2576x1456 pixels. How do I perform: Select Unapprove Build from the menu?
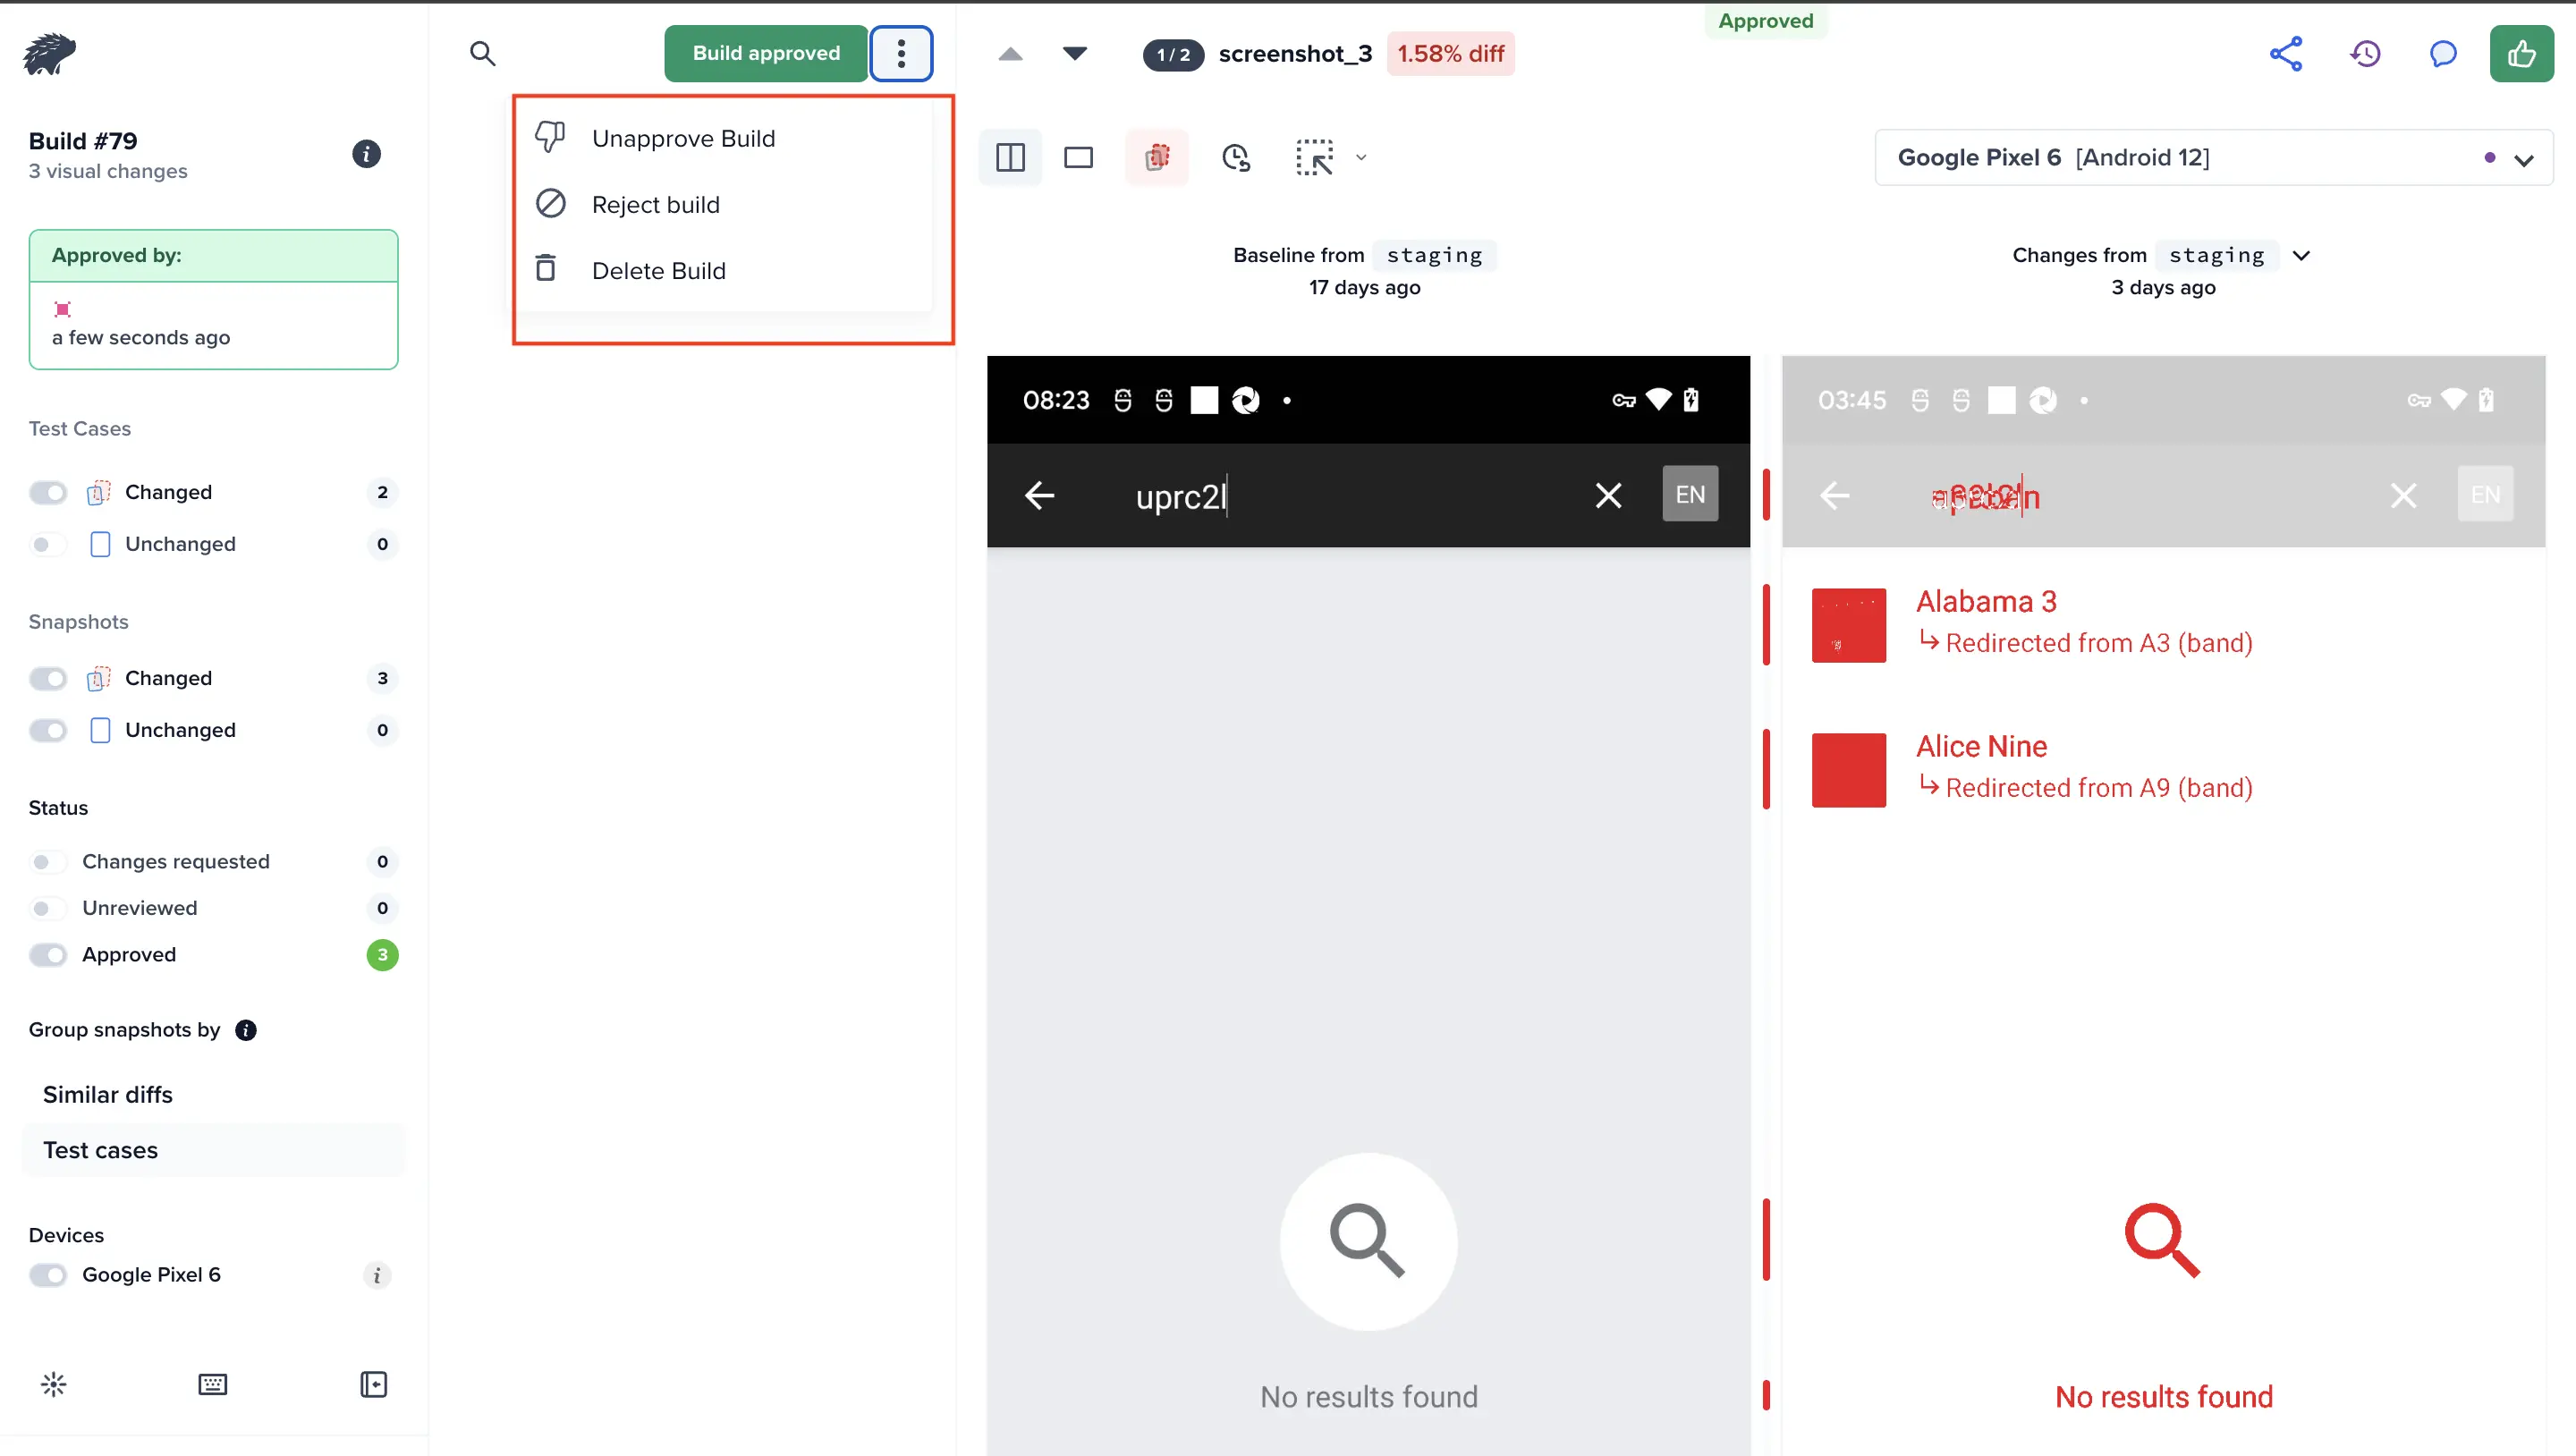[x=683, y=139]
